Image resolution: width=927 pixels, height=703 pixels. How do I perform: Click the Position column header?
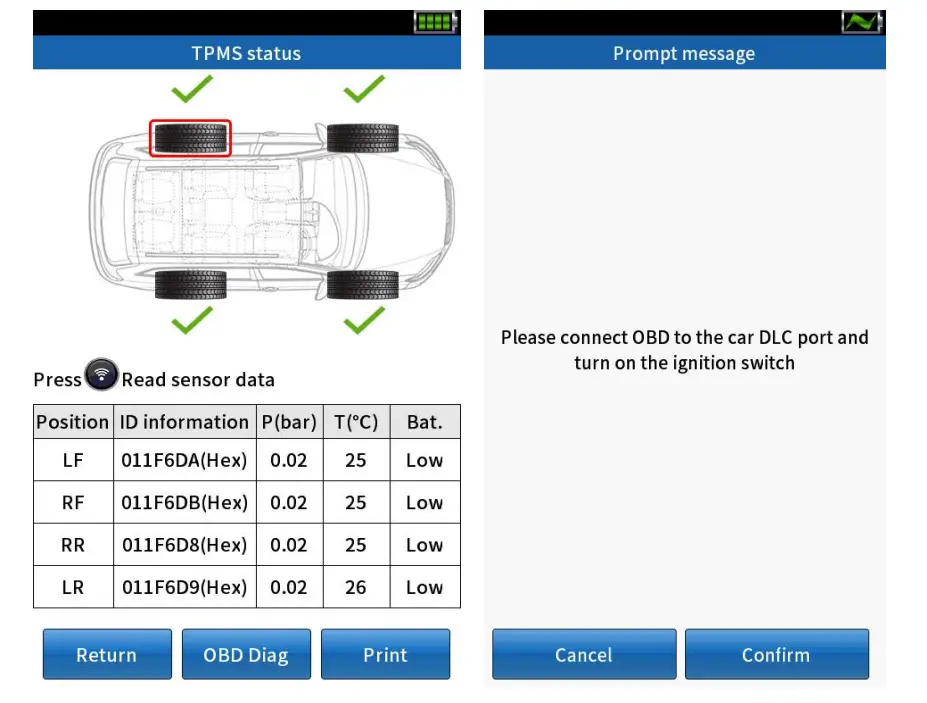tap(72, 421)
